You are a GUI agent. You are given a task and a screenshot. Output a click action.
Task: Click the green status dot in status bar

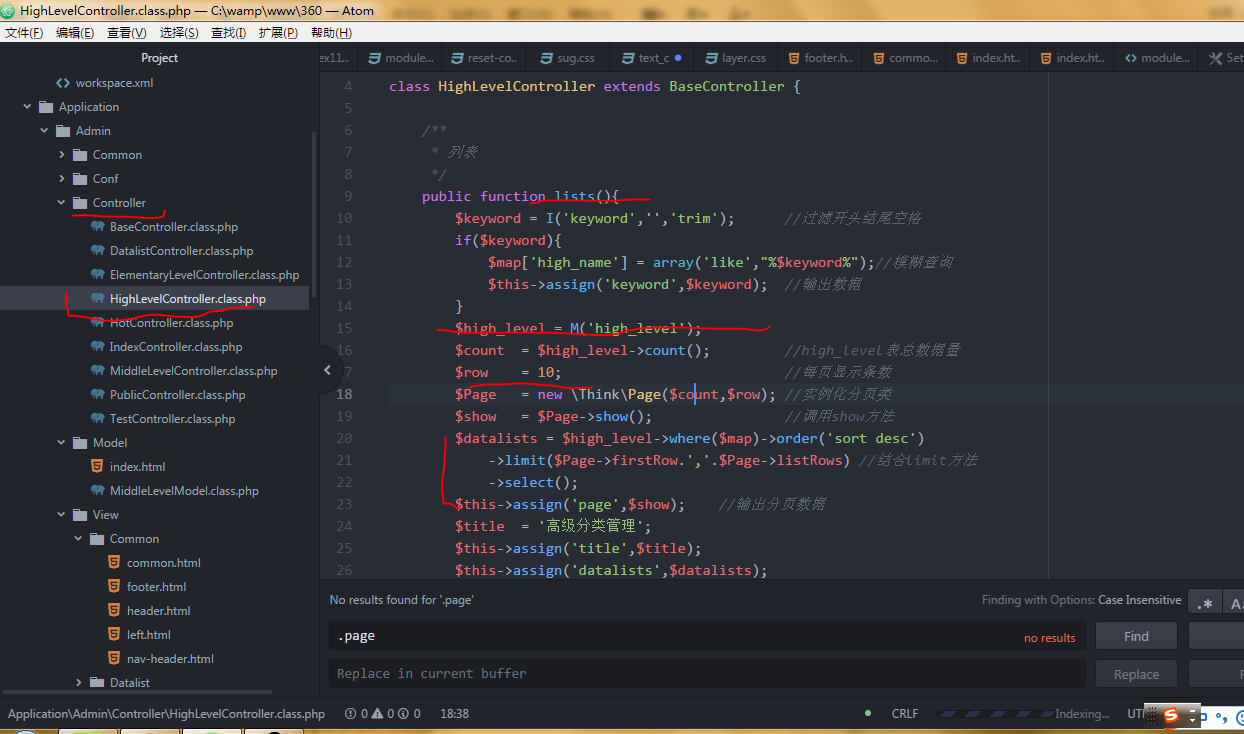[868, 714]
